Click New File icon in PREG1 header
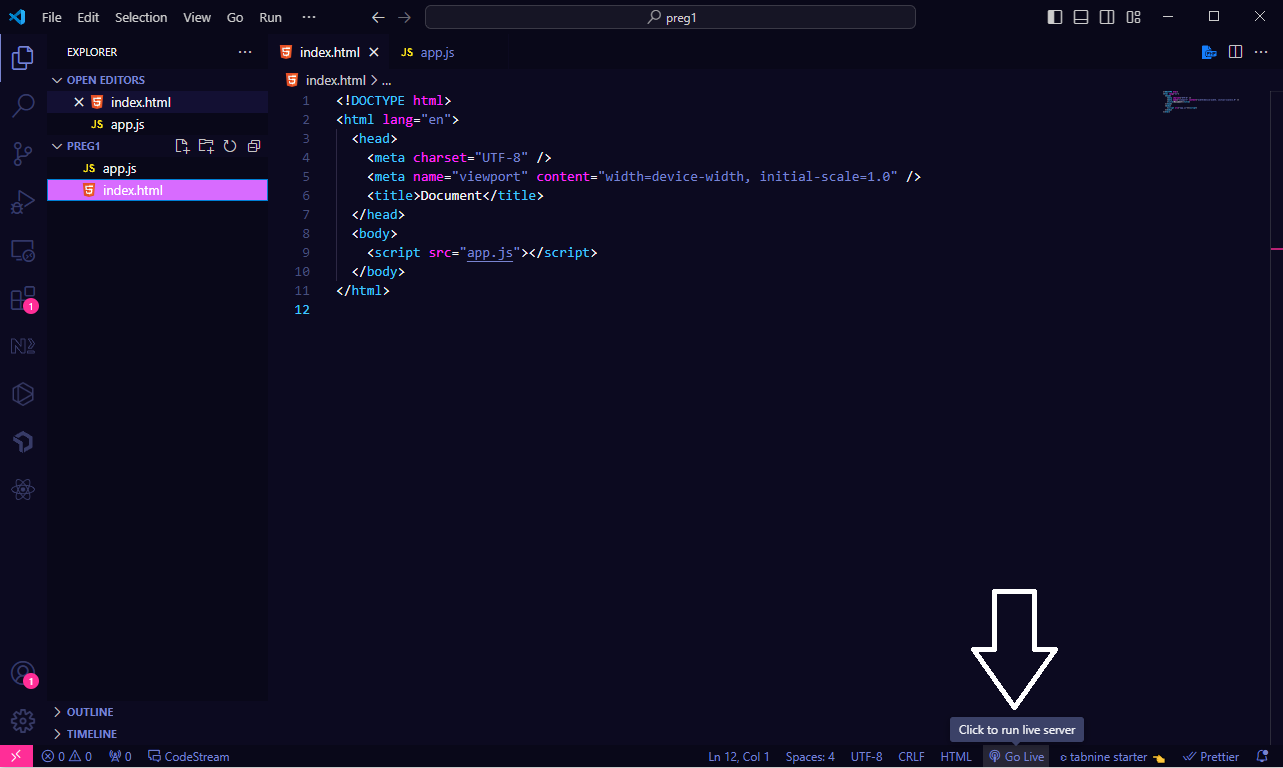 tap(182, 146)
